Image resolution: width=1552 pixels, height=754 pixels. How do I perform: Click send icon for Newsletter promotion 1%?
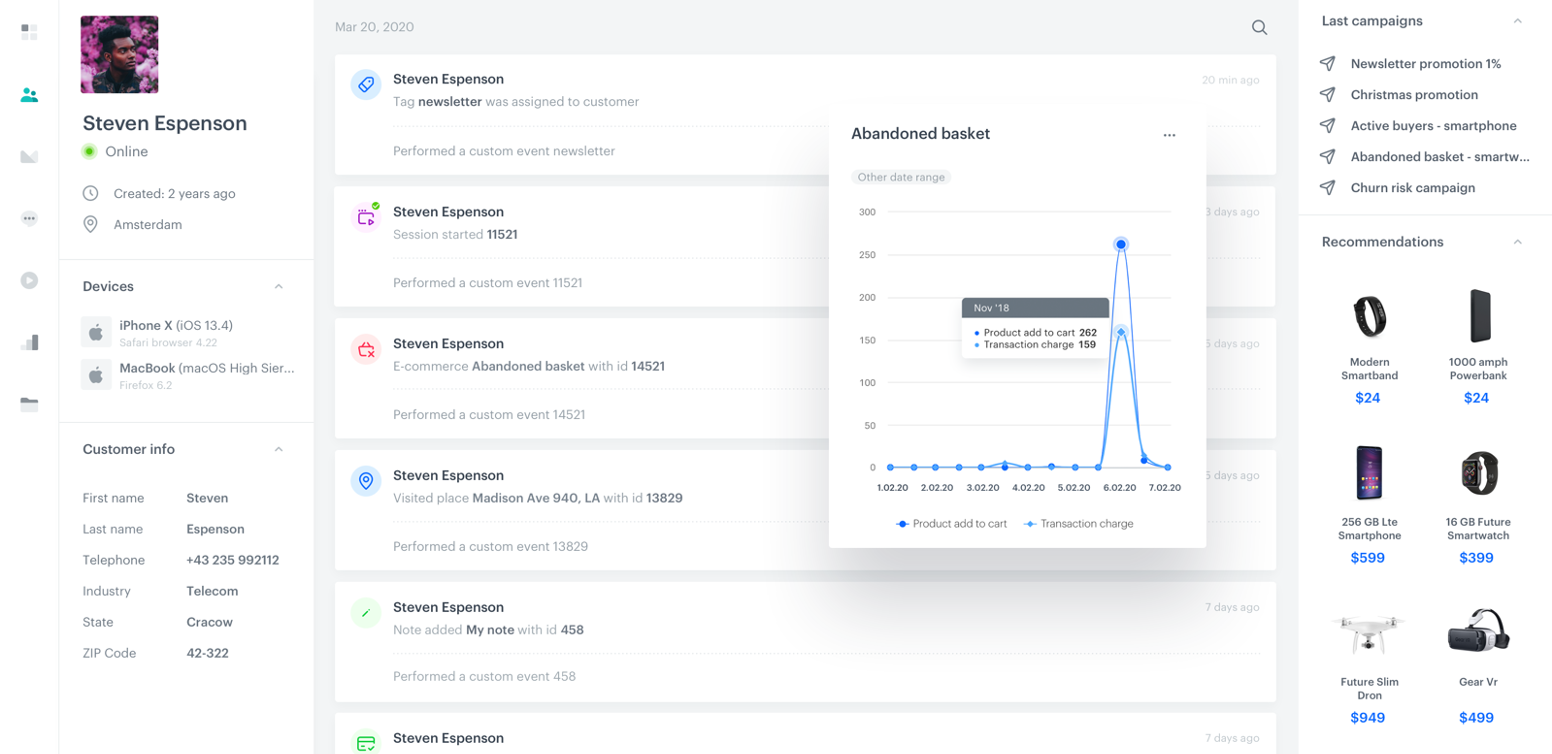pyautogui.click(x=1327, y=63)
